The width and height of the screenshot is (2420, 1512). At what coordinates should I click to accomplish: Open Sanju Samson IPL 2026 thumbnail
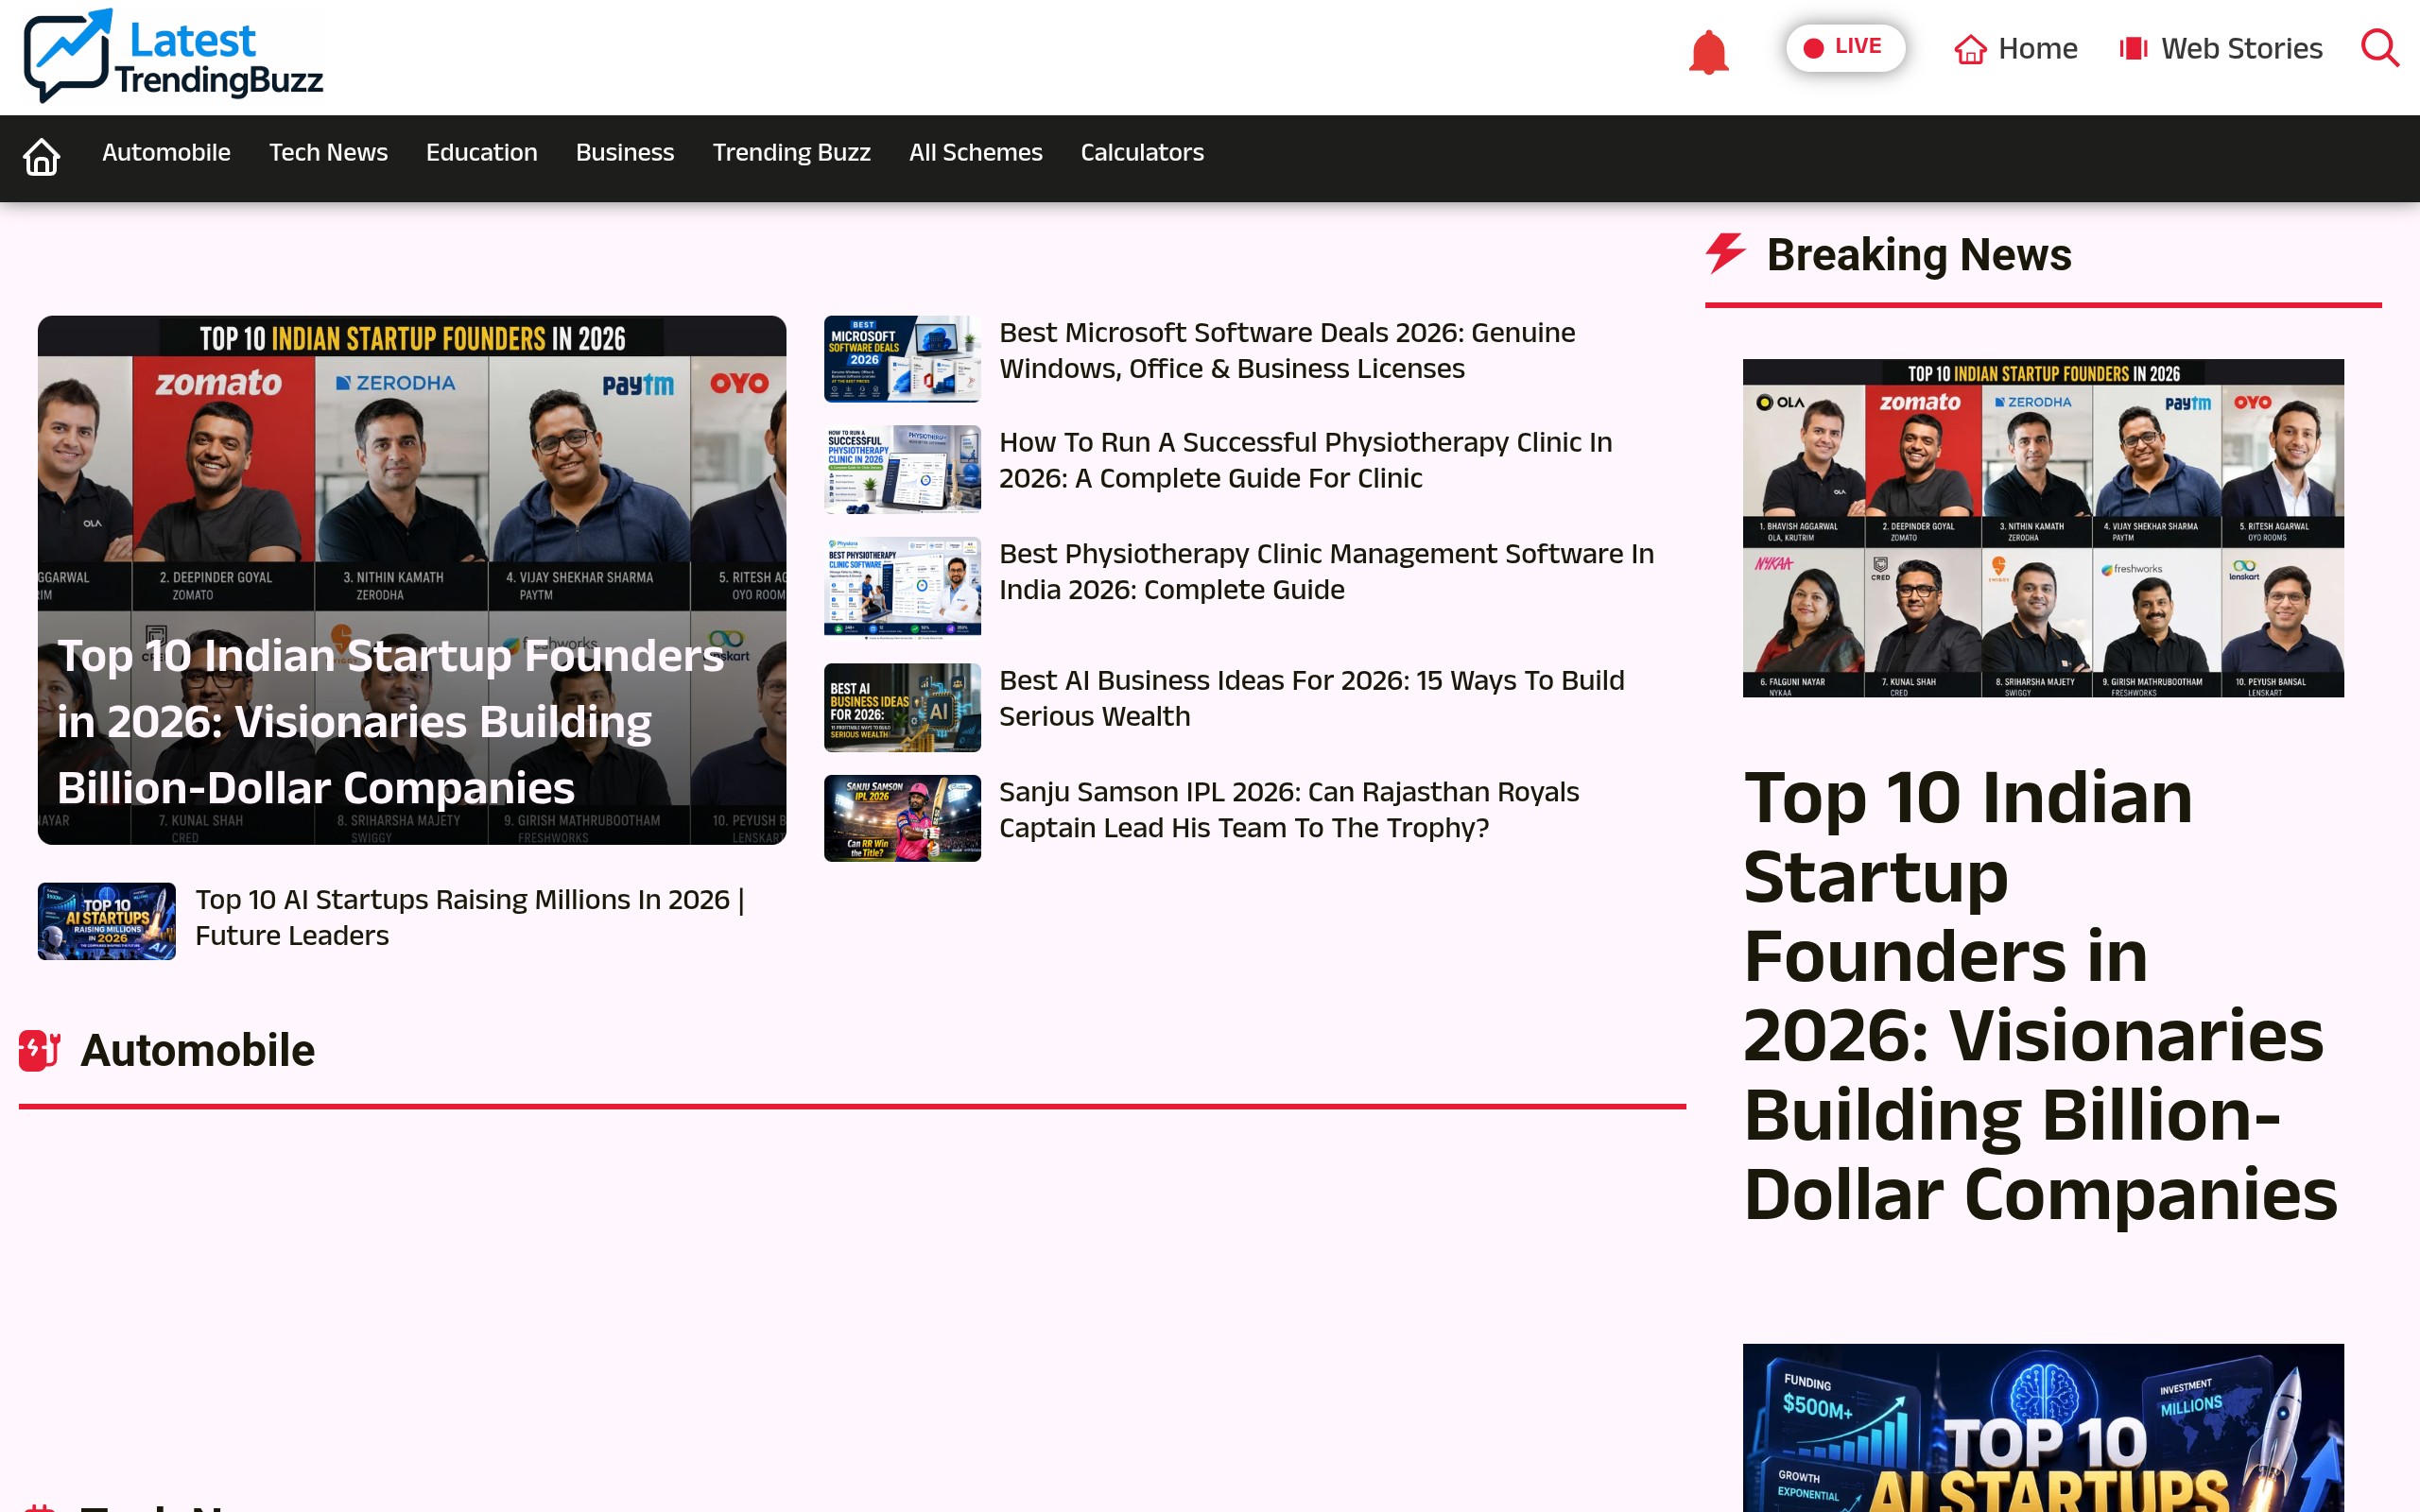(902, 818)
